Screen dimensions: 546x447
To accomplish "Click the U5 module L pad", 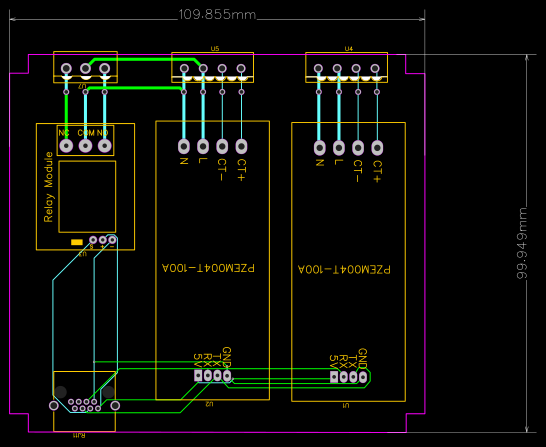I will point(203,147).
